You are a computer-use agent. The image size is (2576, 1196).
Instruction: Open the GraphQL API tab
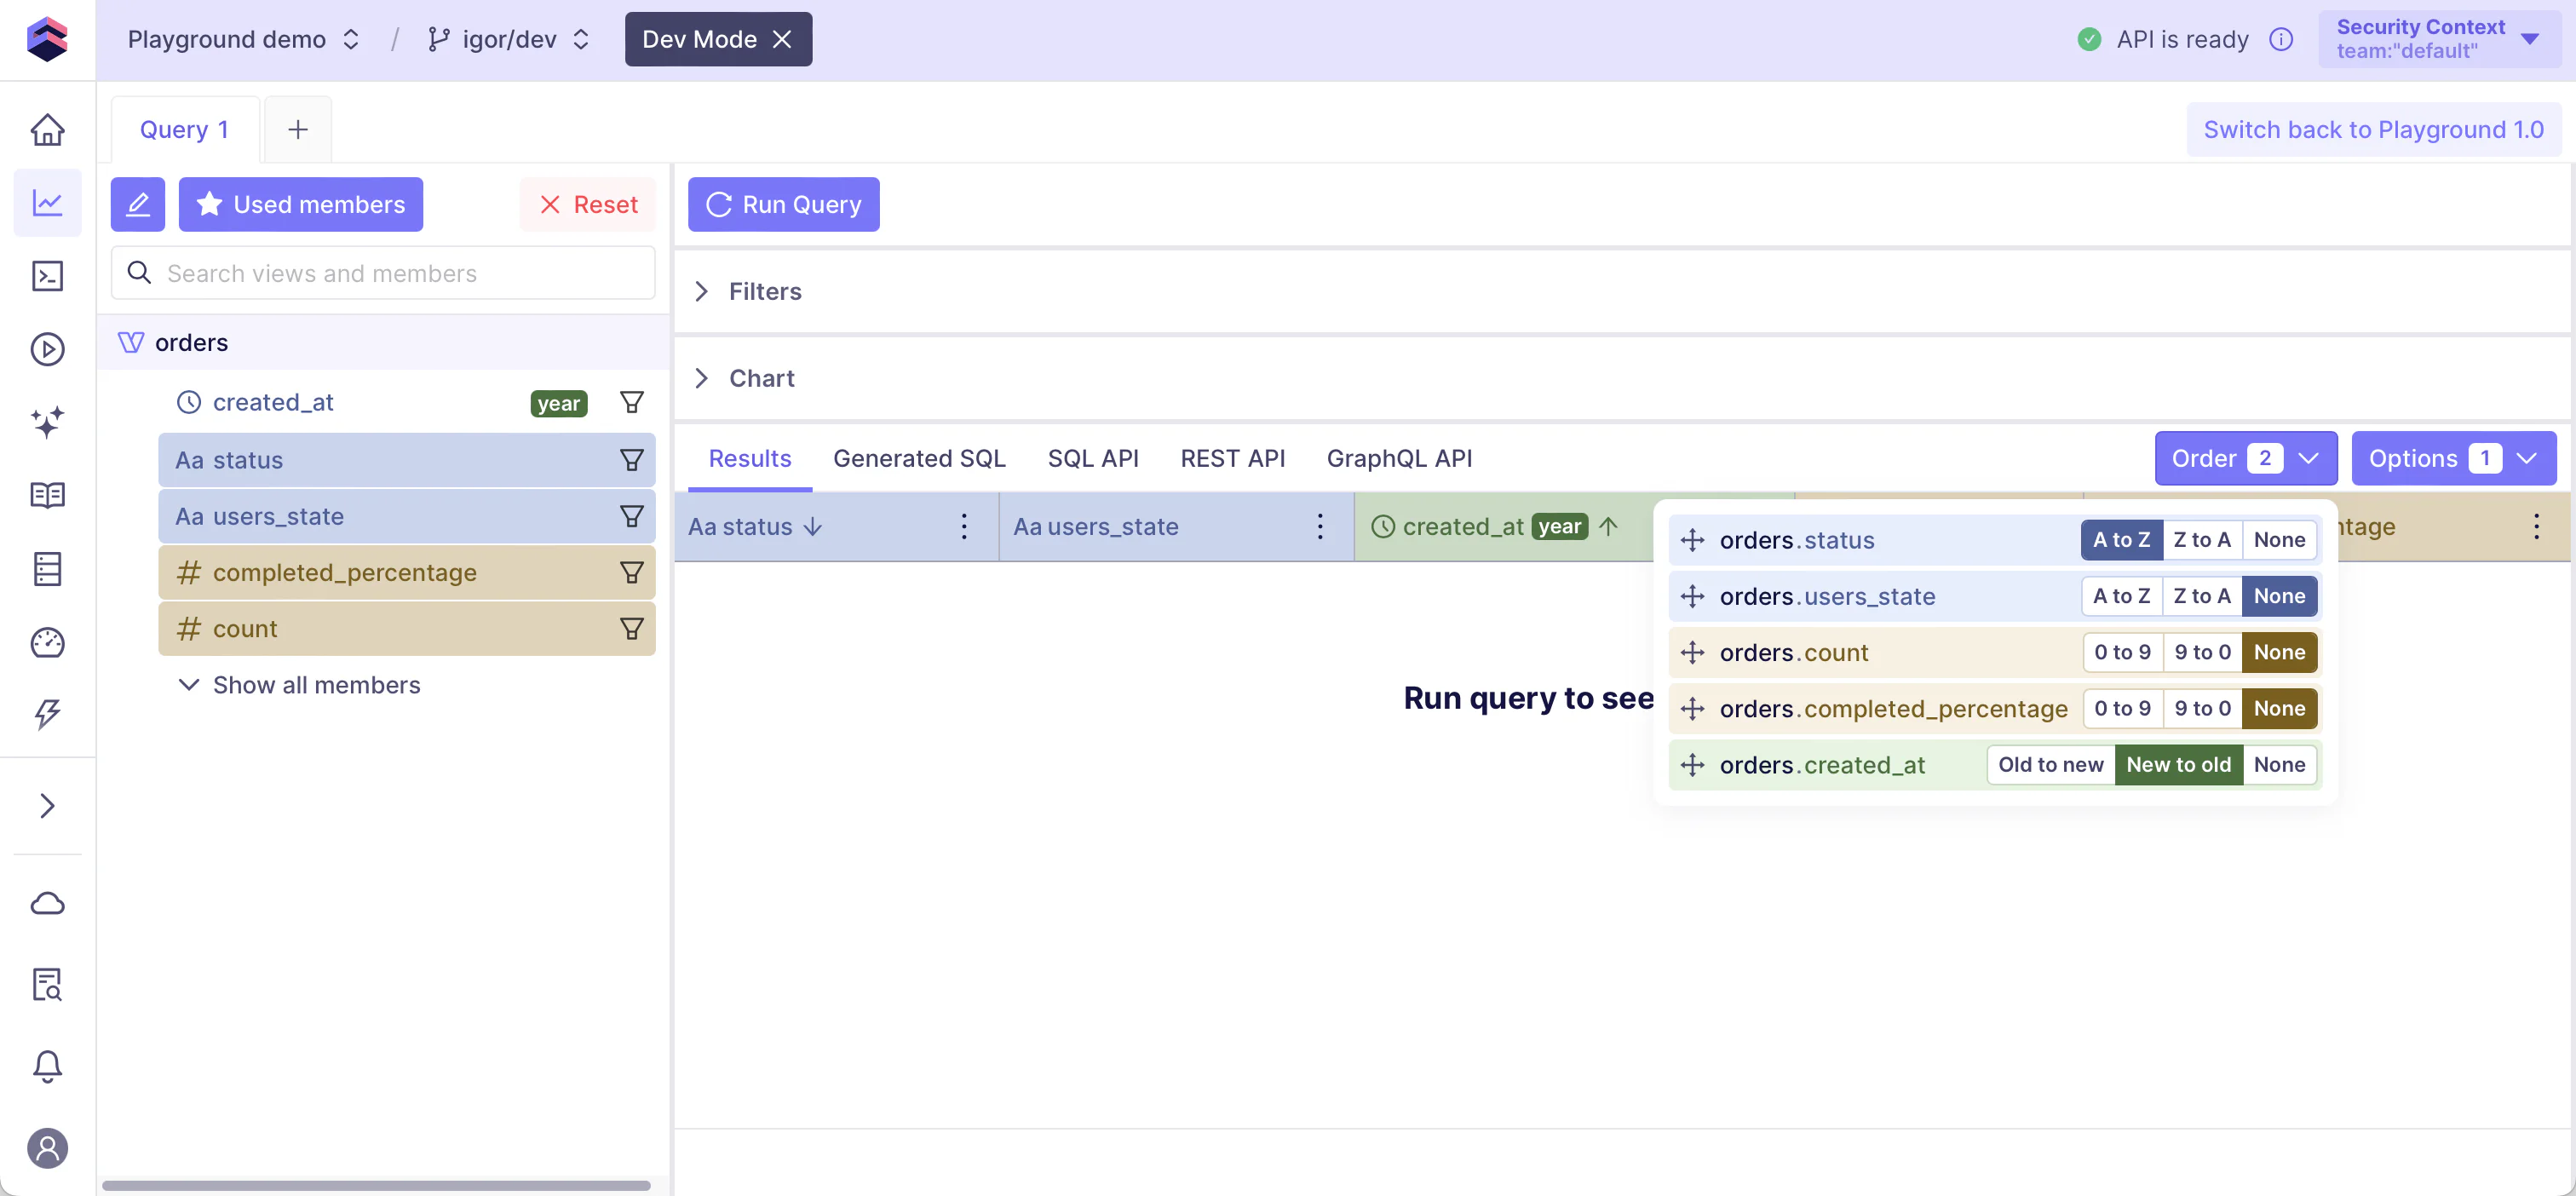pyautogui.click(x=1398, y=458)
